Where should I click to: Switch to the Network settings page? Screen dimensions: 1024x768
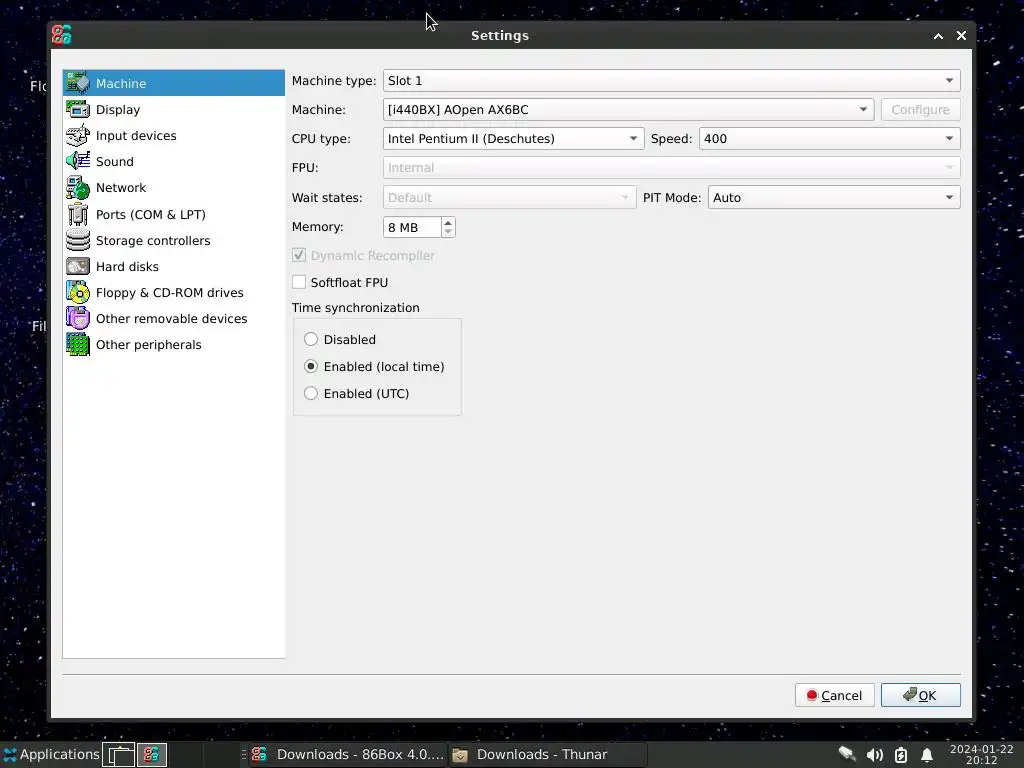click(174, 187)
